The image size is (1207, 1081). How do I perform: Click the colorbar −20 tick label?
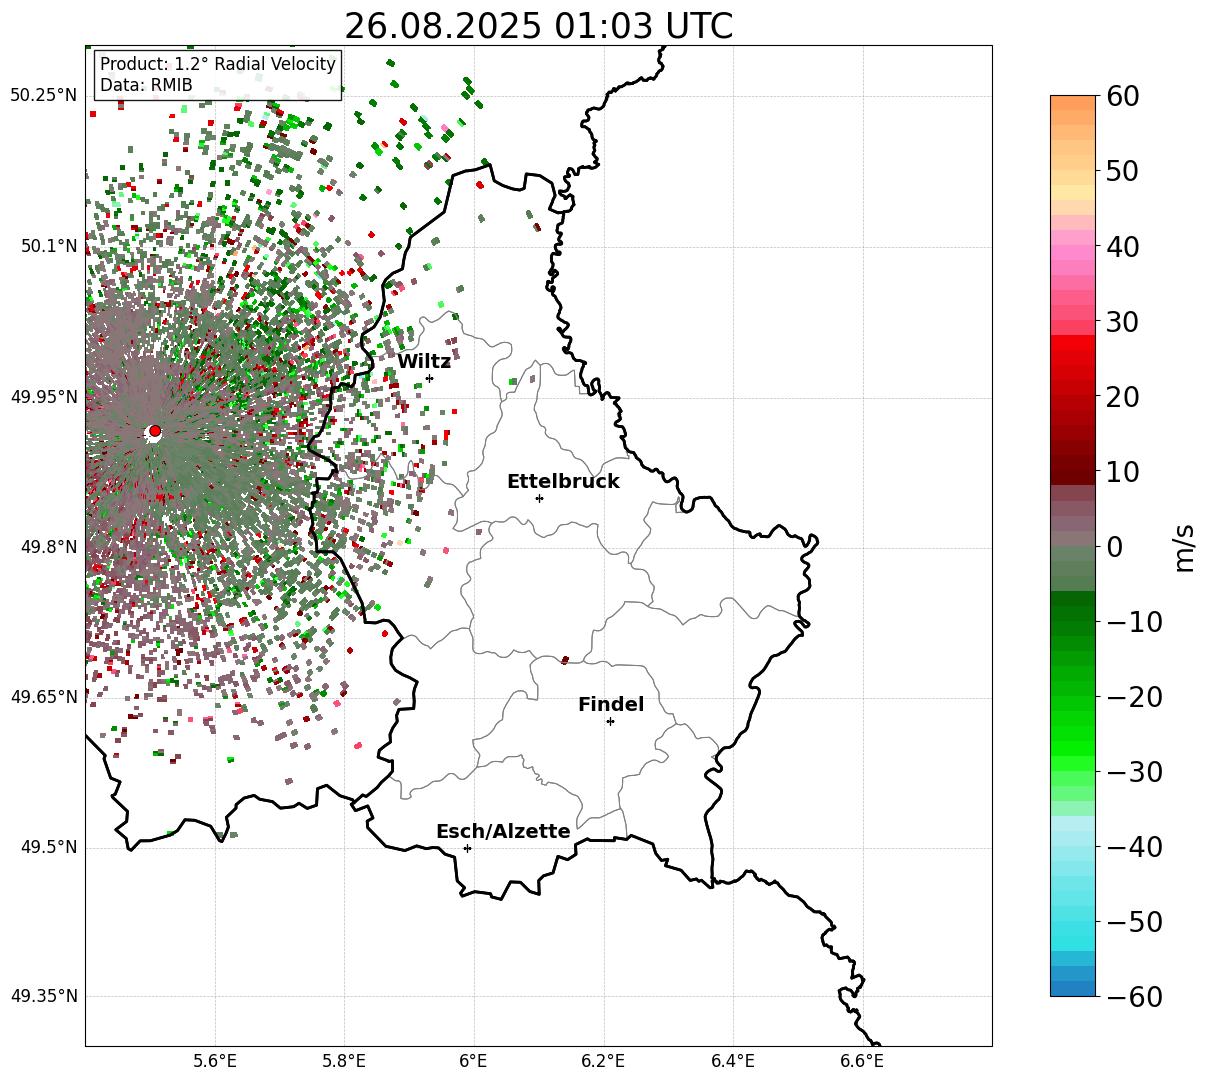(x=1135, y=697)
